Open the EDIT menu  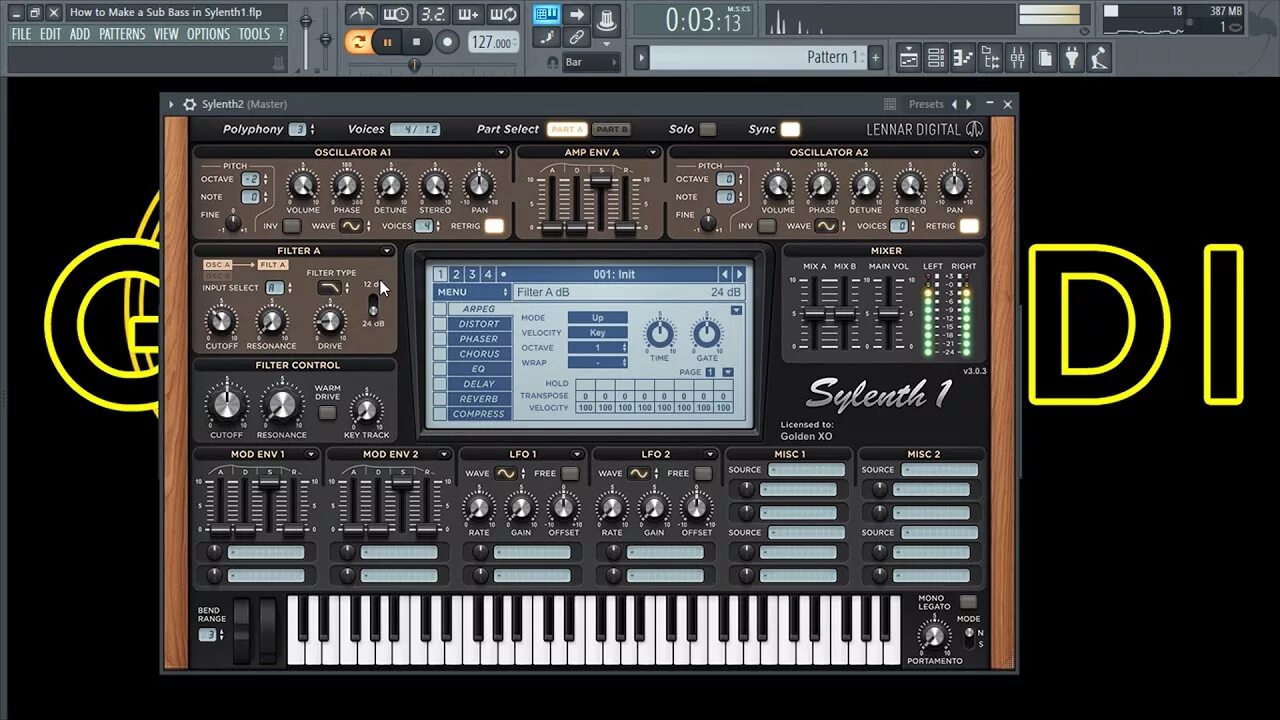(51, 34)
